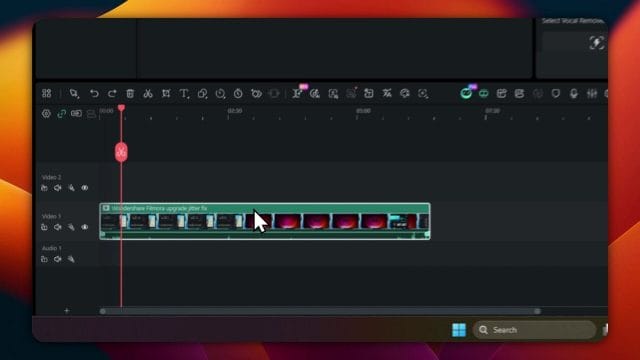Viewport: 640px width, 360px height.
Task: Click the red playhead scissors split button
Action: coord(121,152)
